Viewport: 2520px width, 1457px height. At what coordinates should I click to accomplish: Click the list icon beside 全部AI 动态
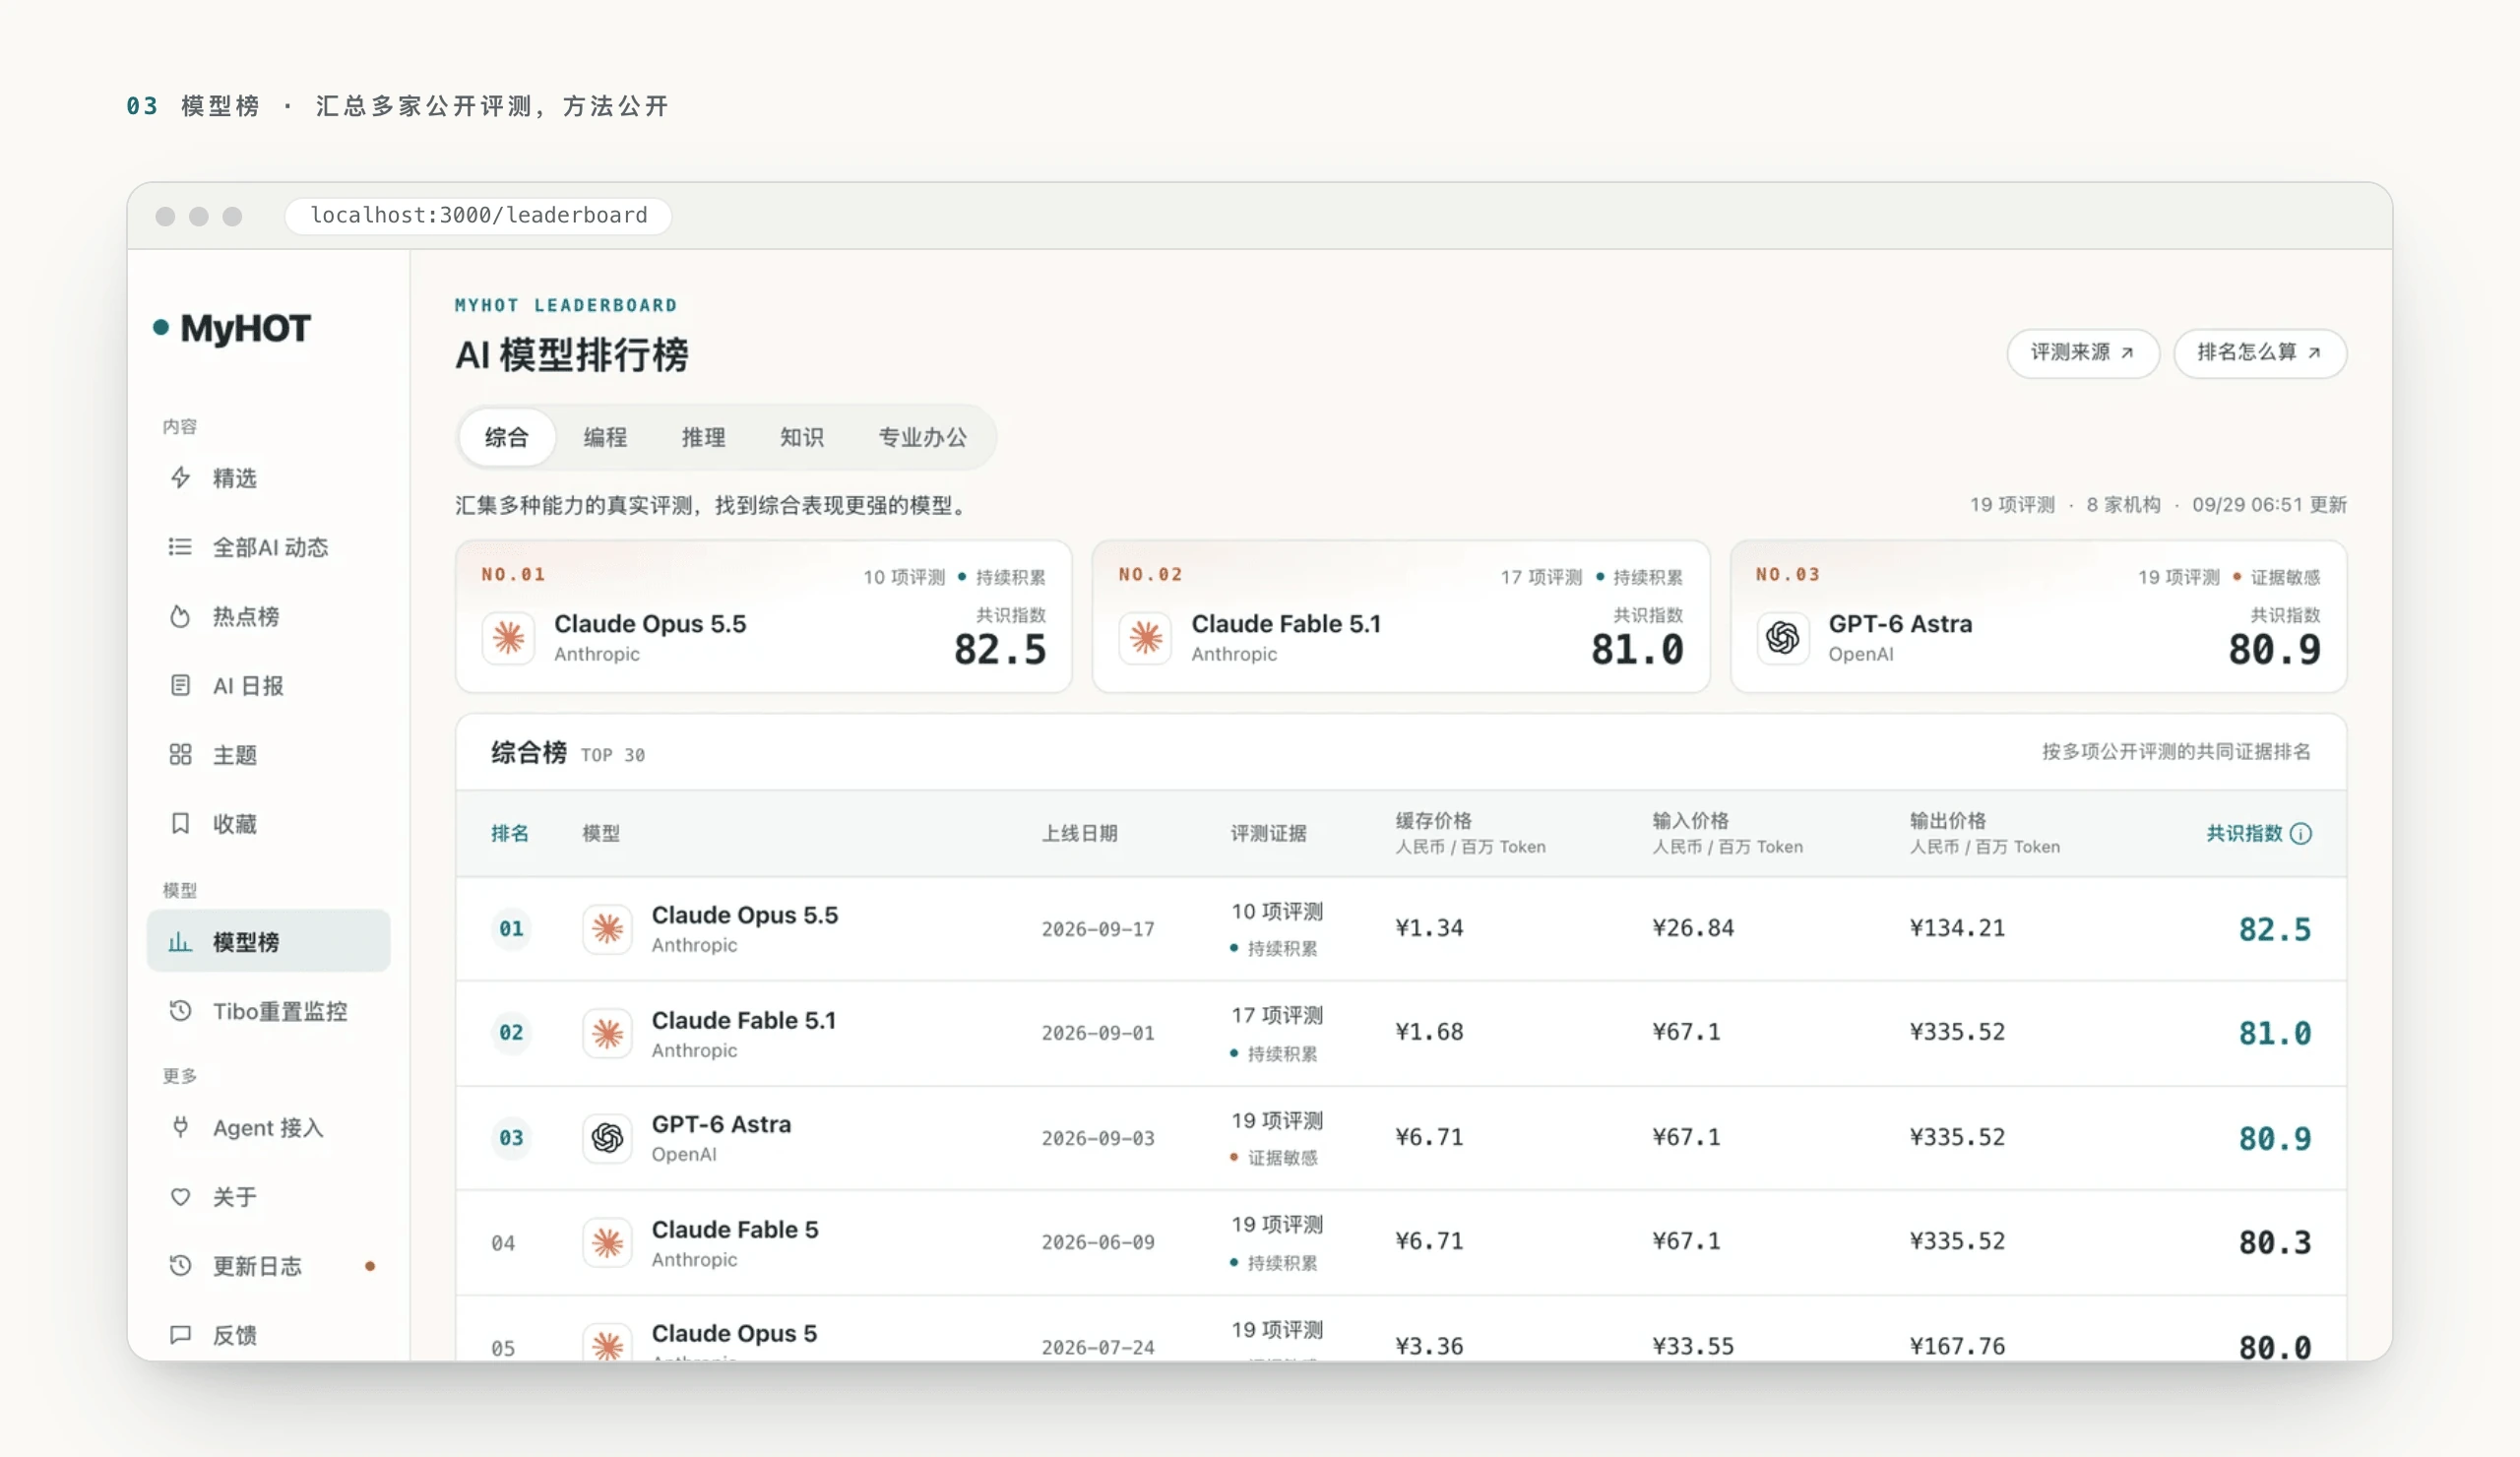point(180,547)
